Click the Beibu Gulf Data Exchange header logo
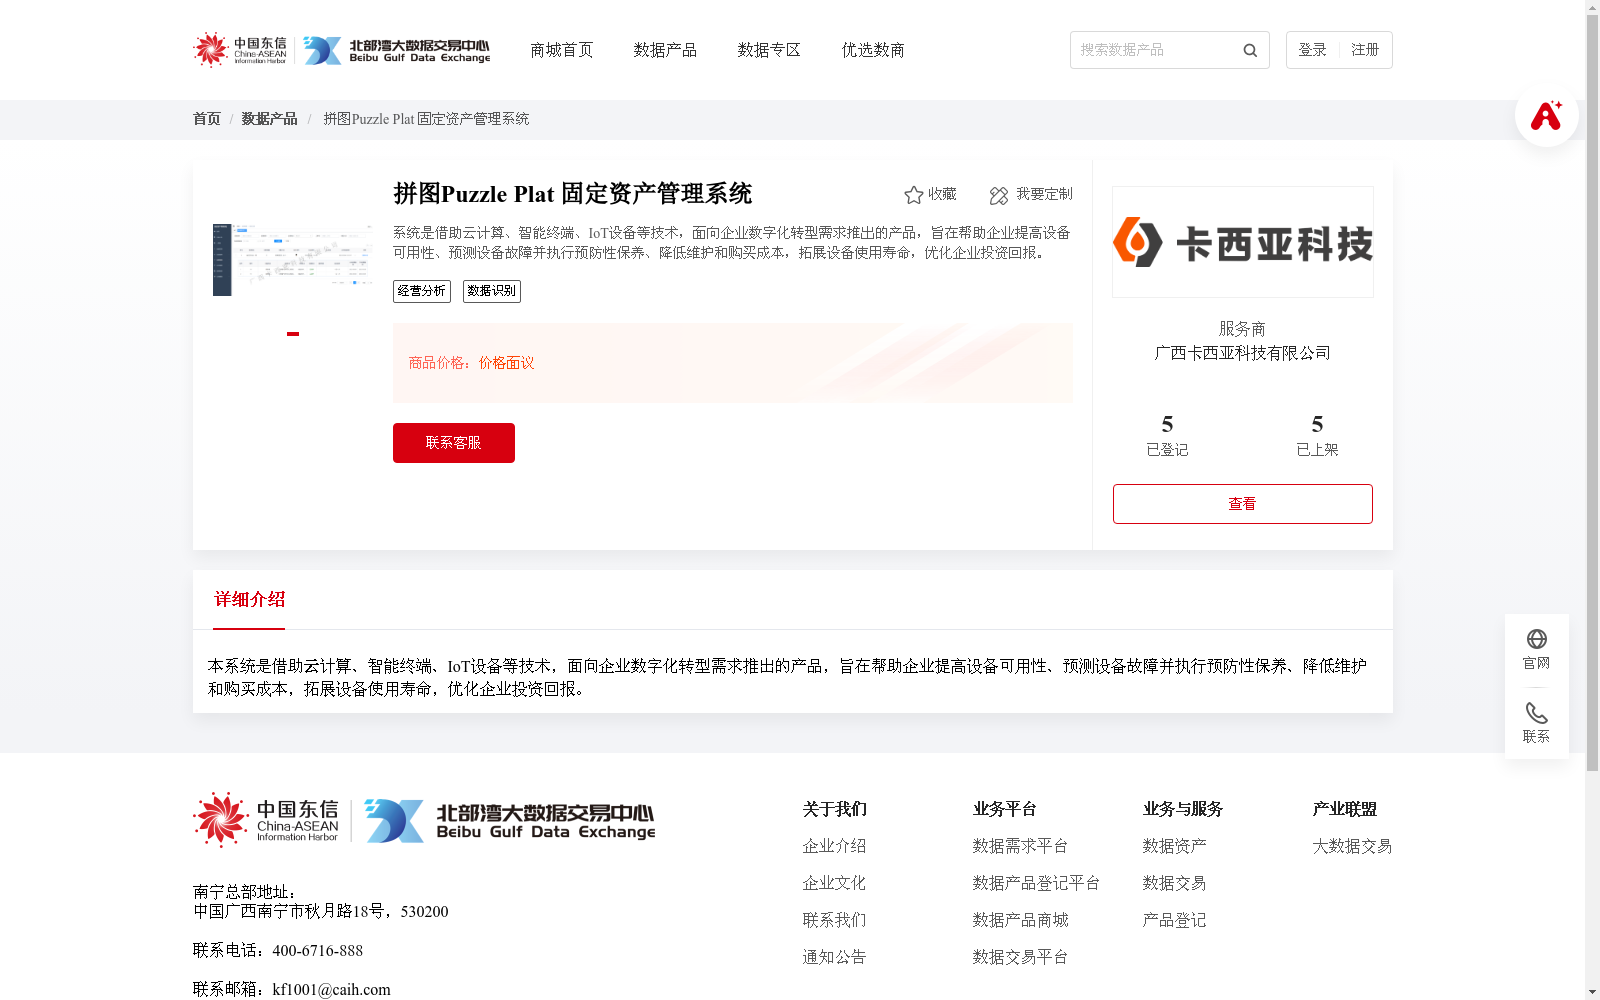The height and width of the screenshot is (1000, 1600). click(x=397, y=50)
